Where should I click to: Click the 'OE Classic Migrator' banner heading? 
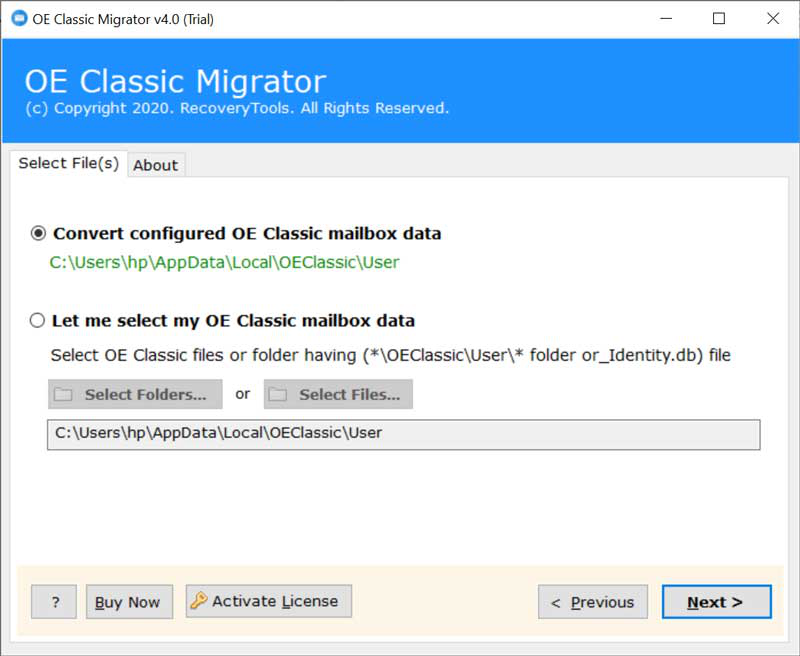176,81
